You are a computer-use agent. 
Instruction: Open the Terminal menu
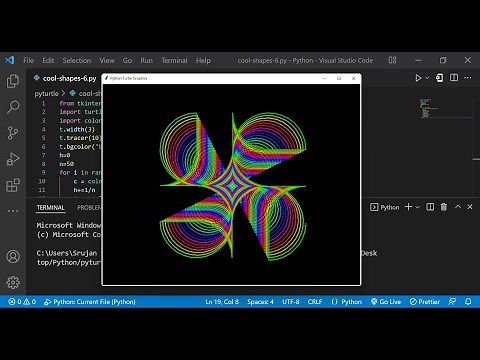[x=174, y=60]
